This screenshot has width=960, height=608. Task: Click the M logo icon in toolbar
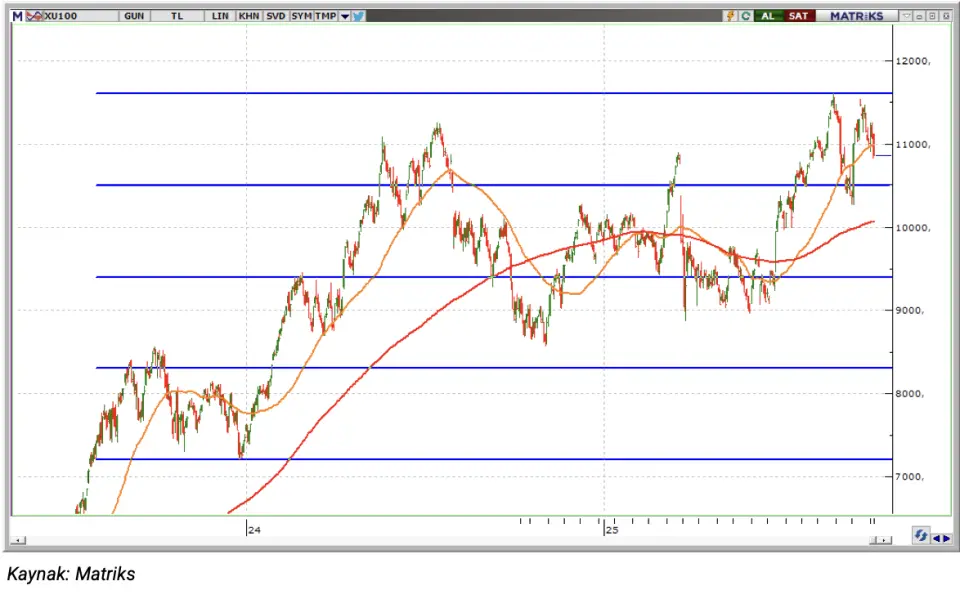[x=16, y=17]
